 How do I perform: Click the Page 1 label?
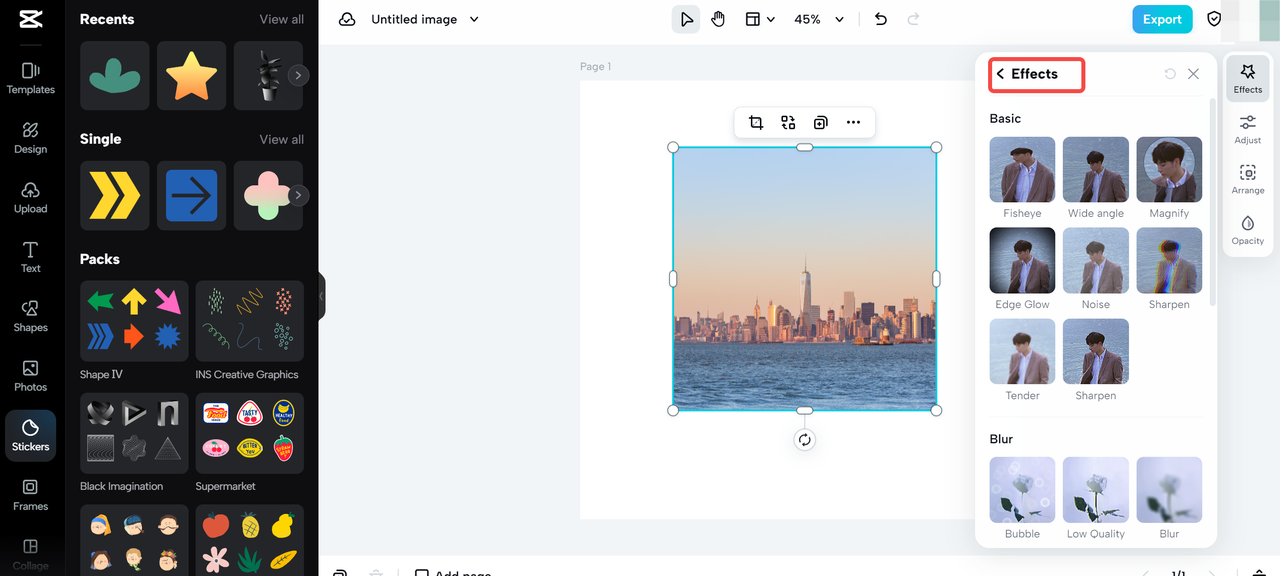point(595,66)
